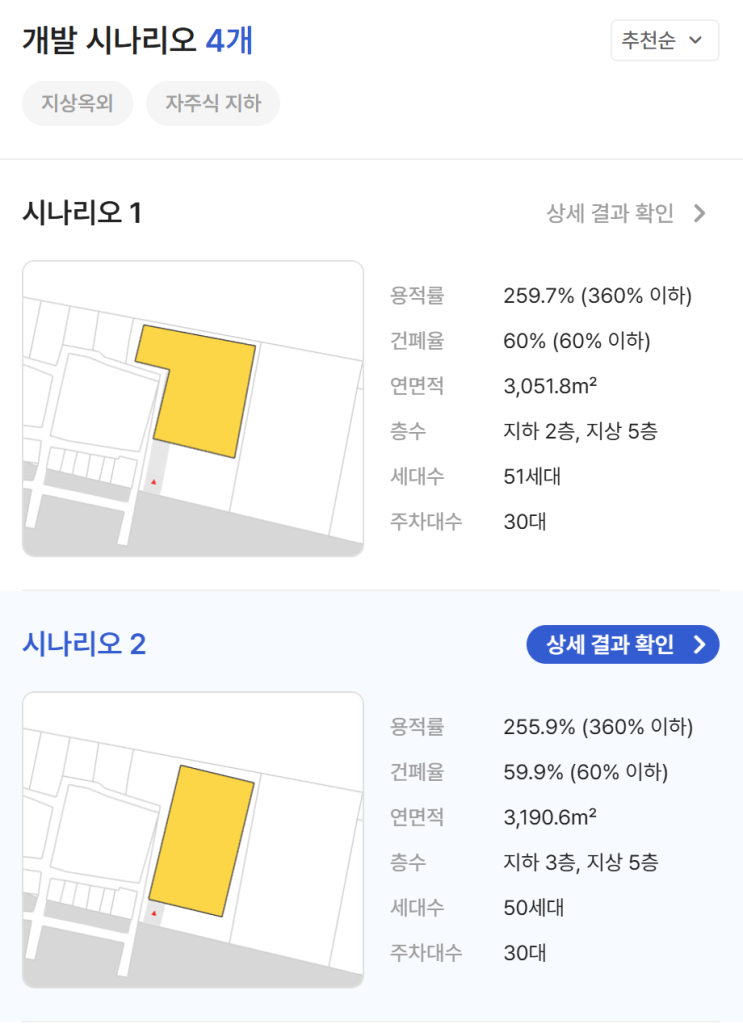Open 상세 결과 확인 for 시나리오 1
743x1024 pixels.
[626, 214]
